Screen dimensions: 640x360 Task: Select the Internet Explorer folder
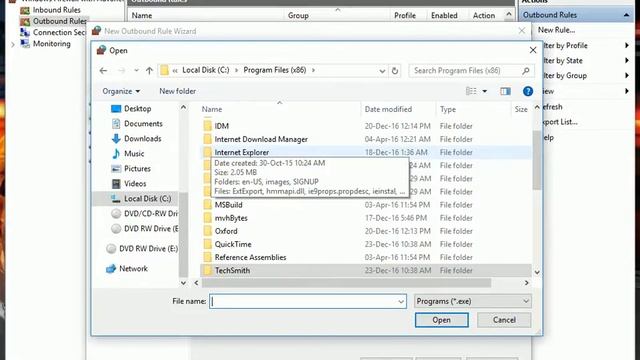tap(242, 152)
